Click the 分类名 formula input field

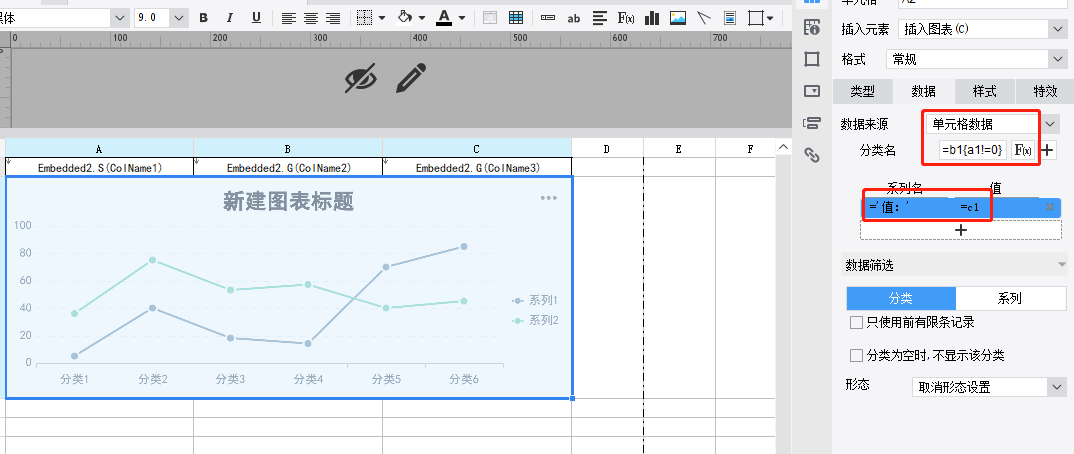tap(973, 150)
